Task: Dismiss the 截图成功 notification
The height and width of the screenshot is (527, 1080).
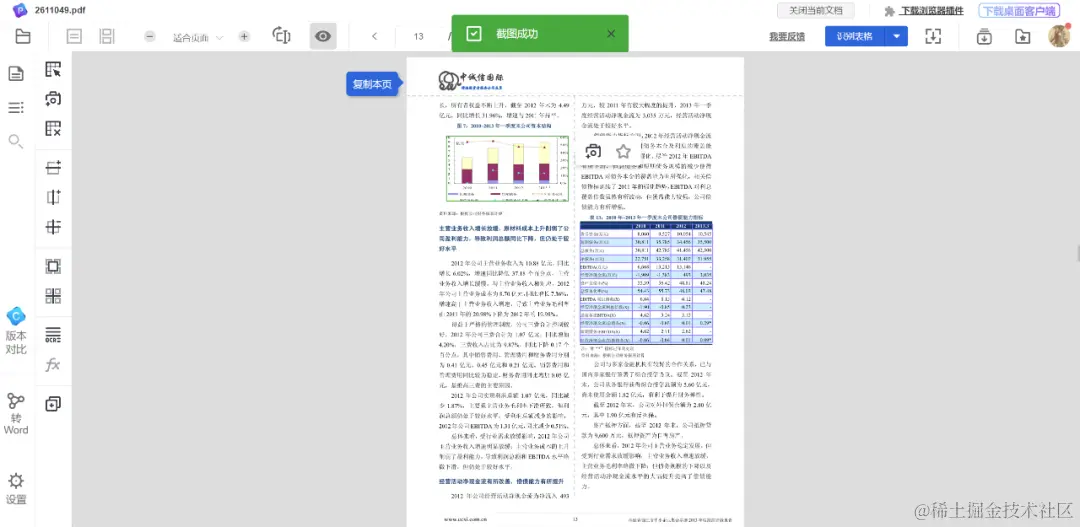Action: [x=611, y=34]
